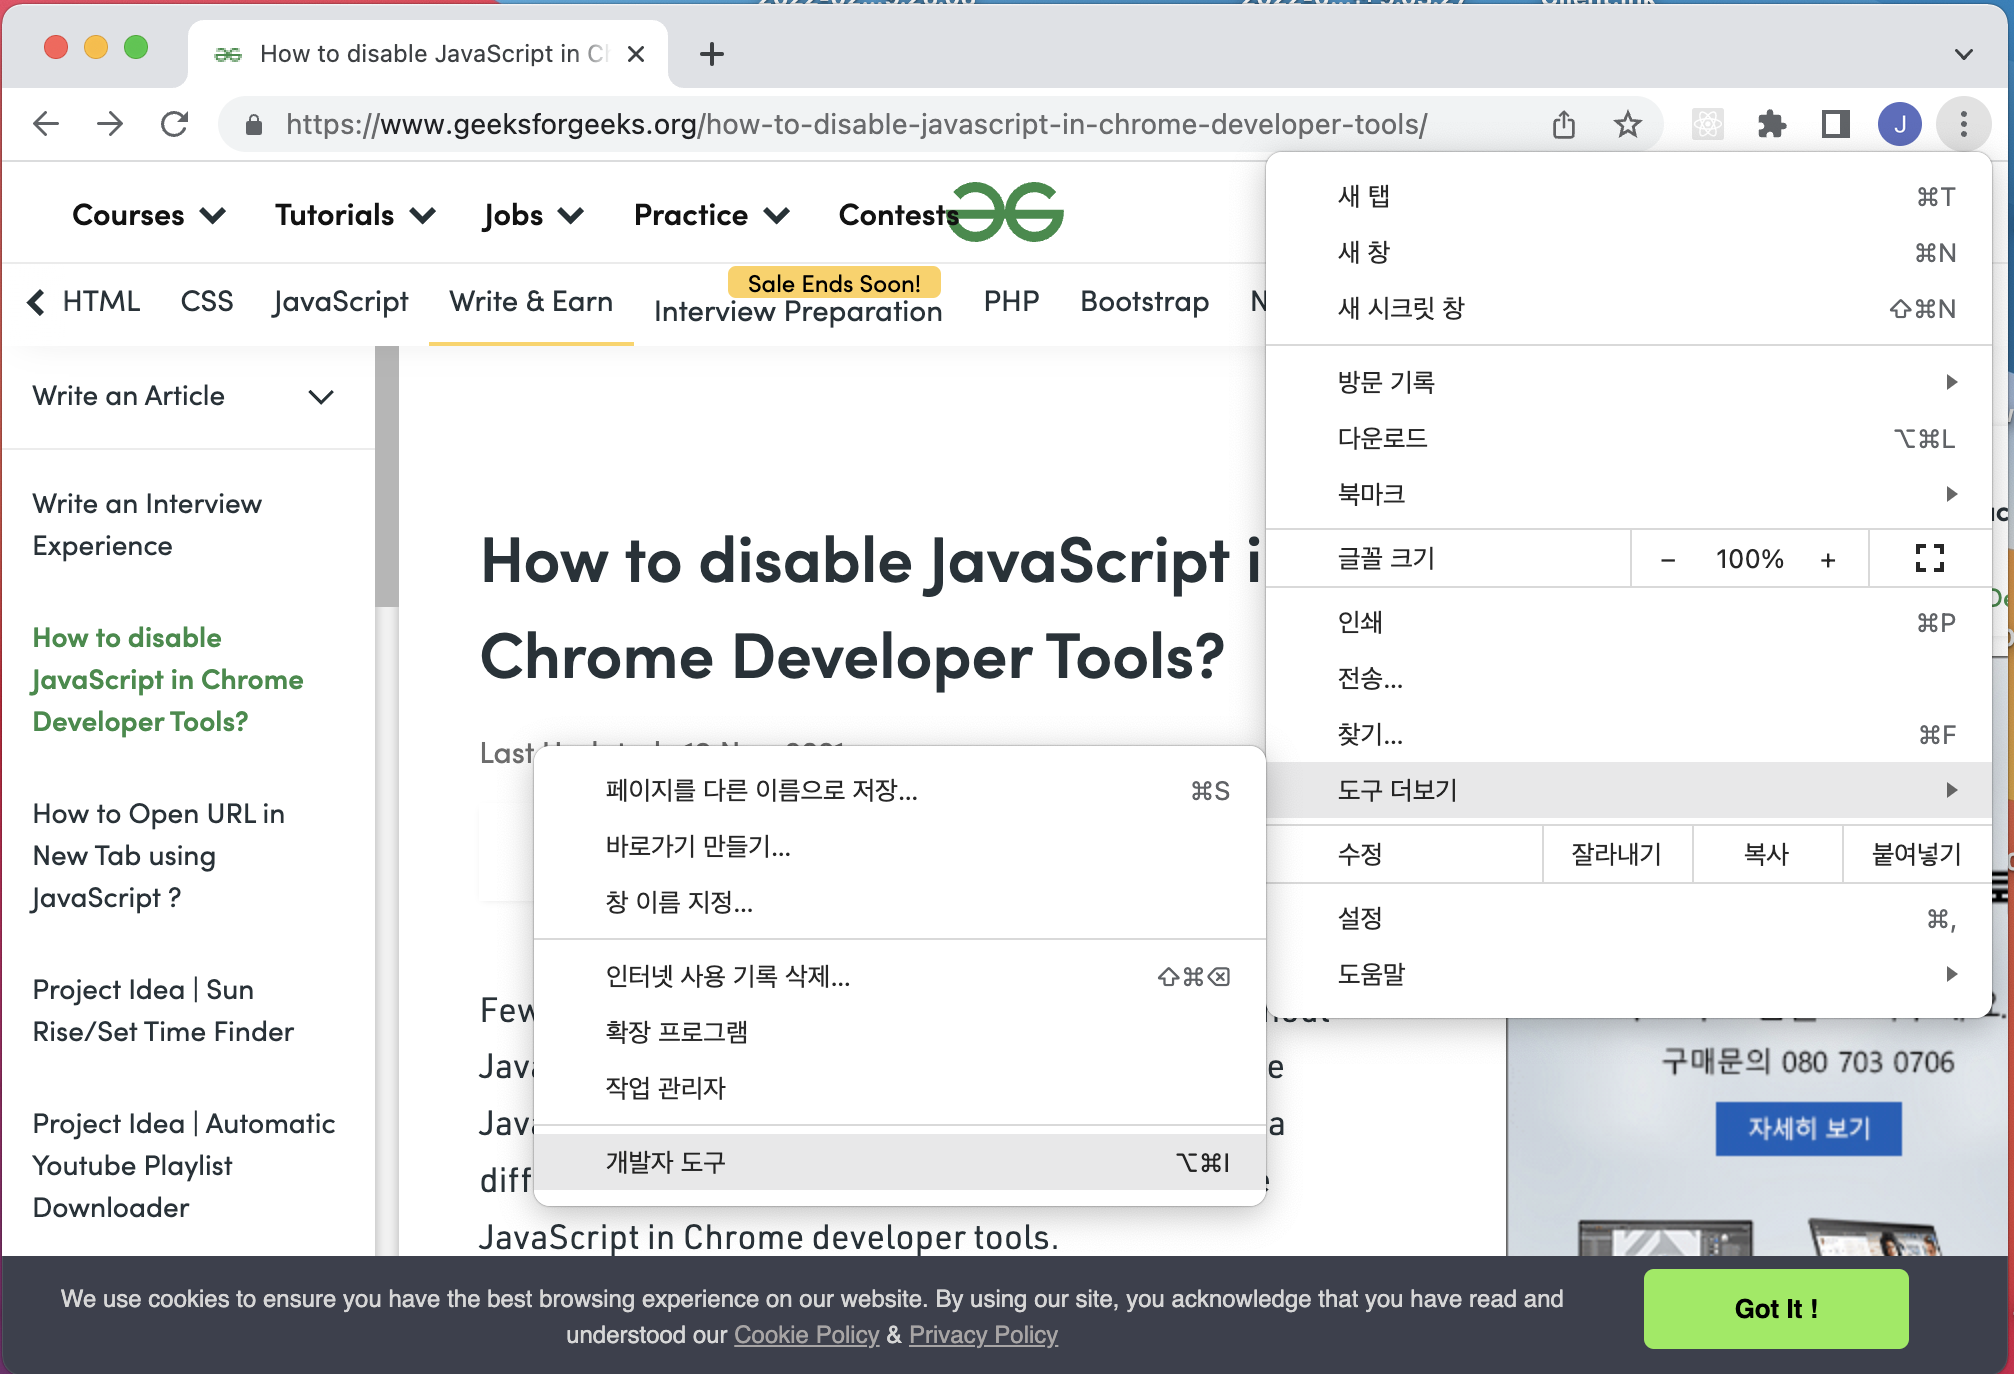Expand Write an Article chevron
The height and width of the screenshot is (1374, 2014).
(321, 396)
